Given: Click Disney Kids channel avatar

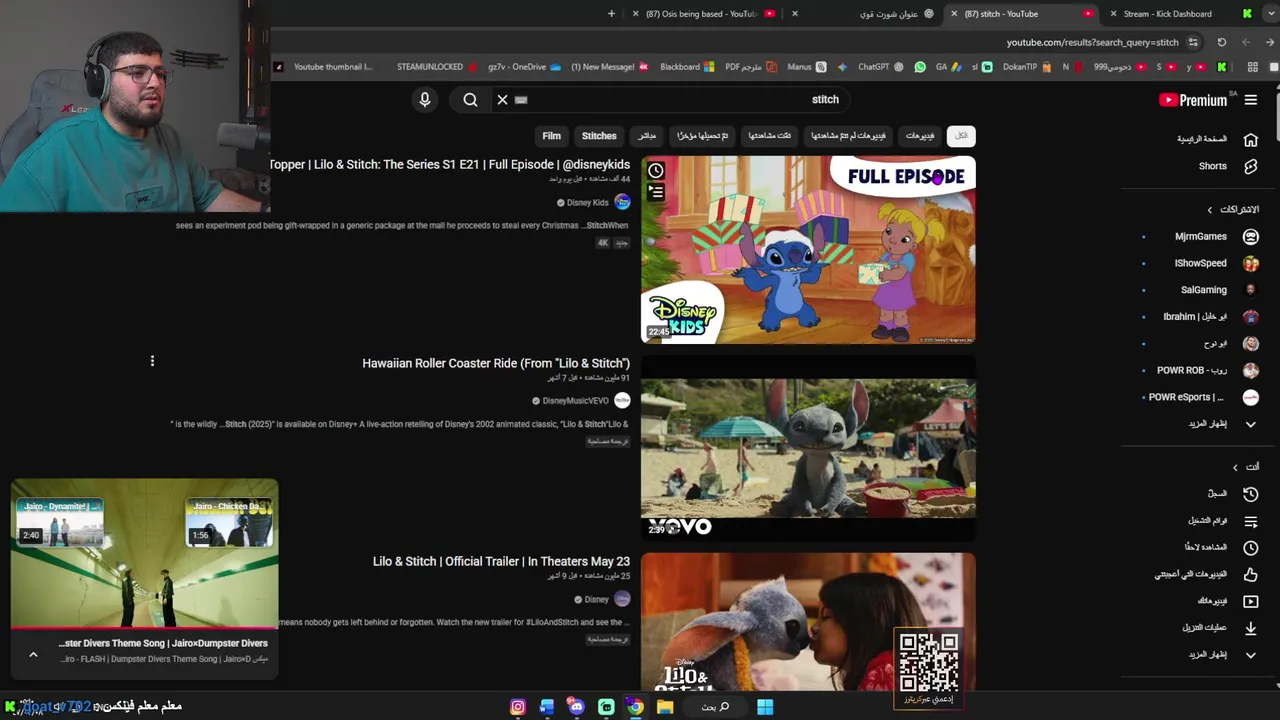Looking at the screenshot, I should coord(622,202).
